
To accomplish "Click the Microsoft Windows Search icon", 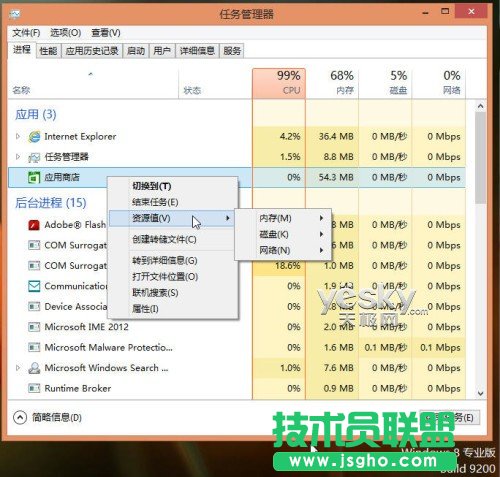I will [34, 368].
